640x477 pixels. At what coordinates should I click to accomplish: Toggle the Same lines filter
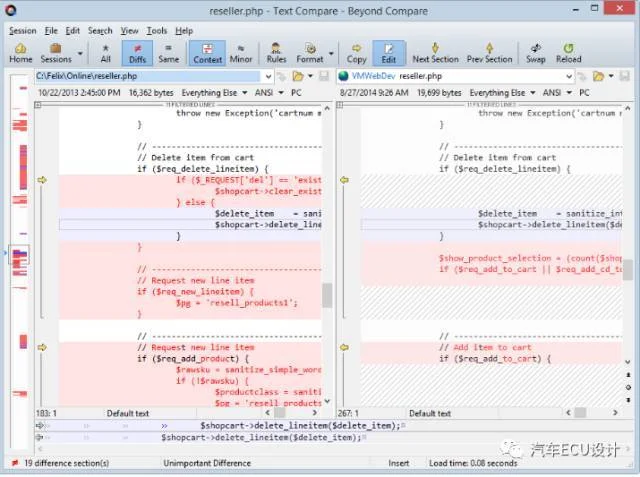pos(169,53)
